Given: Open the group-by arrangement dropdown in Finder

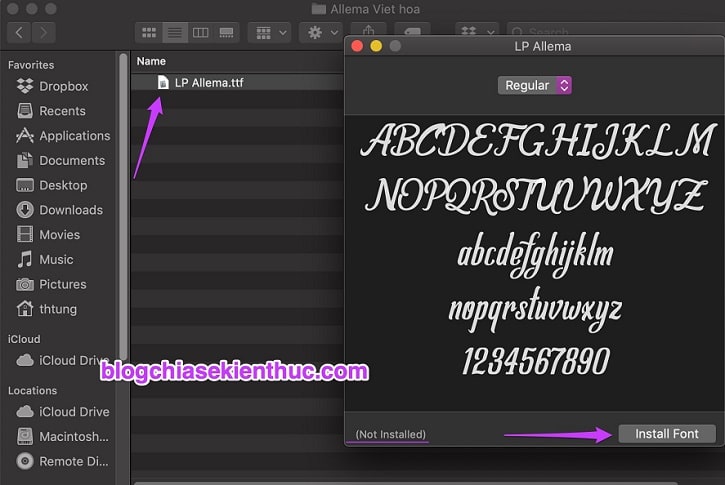Looking at the screenshot, I should pyautogui.click(x=270, y=32).
